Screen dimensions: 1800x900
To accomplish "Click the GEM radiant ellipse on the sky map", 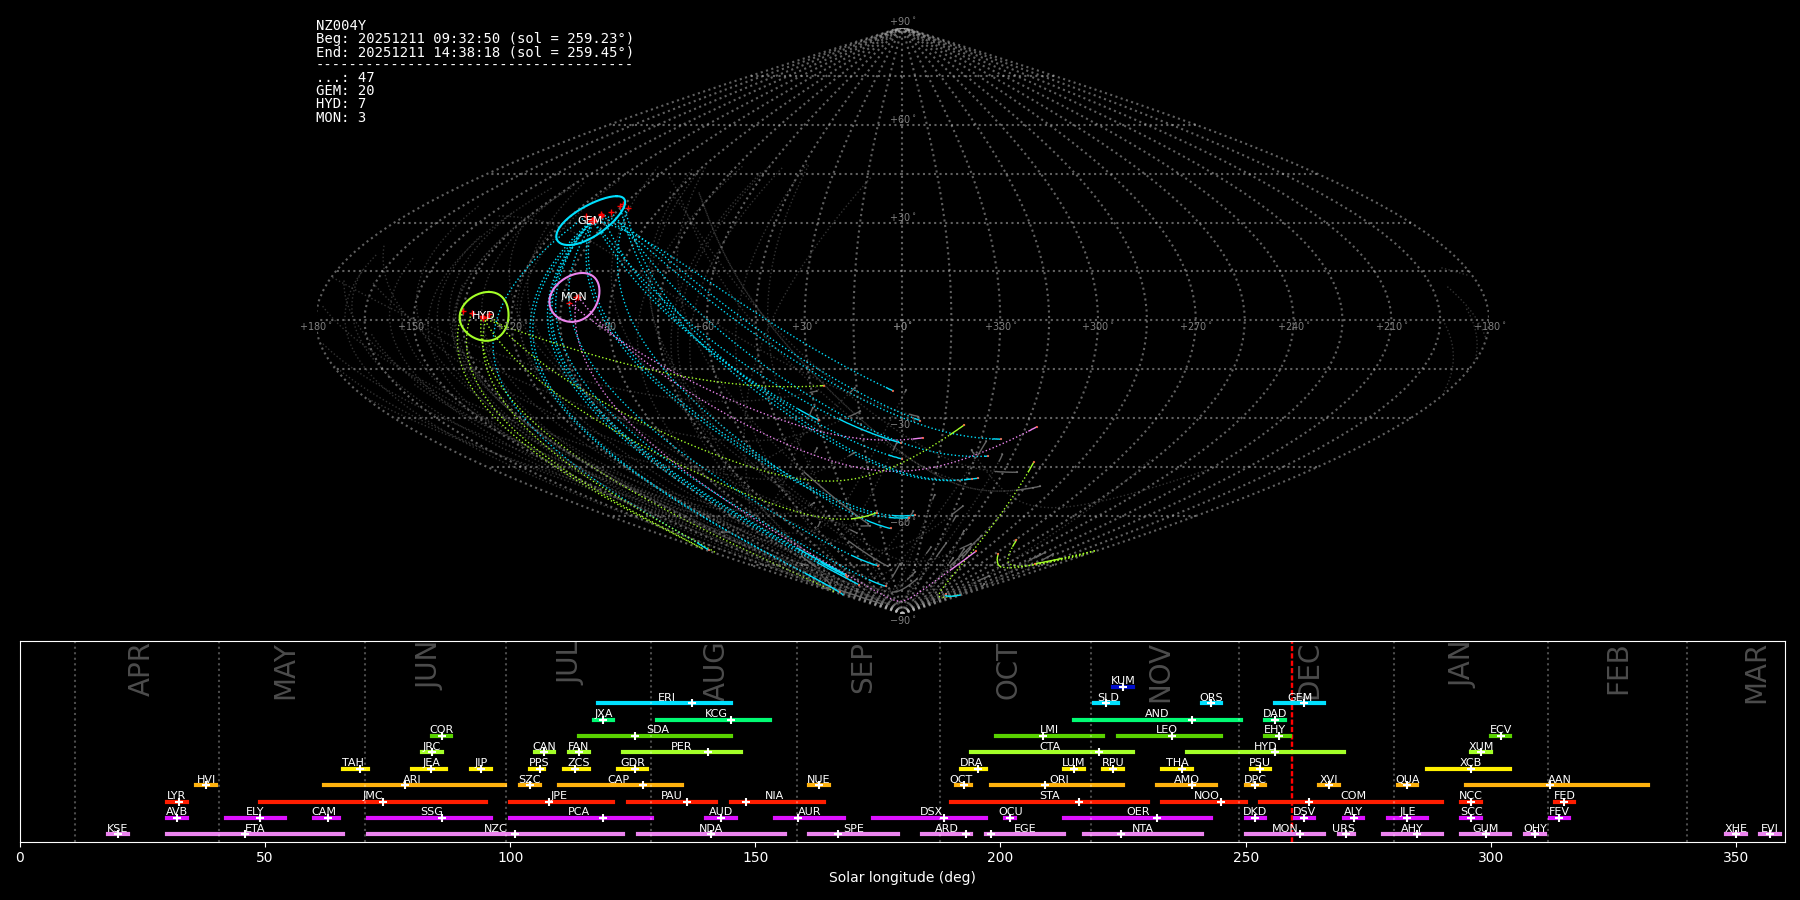I will tap(590, 221).
